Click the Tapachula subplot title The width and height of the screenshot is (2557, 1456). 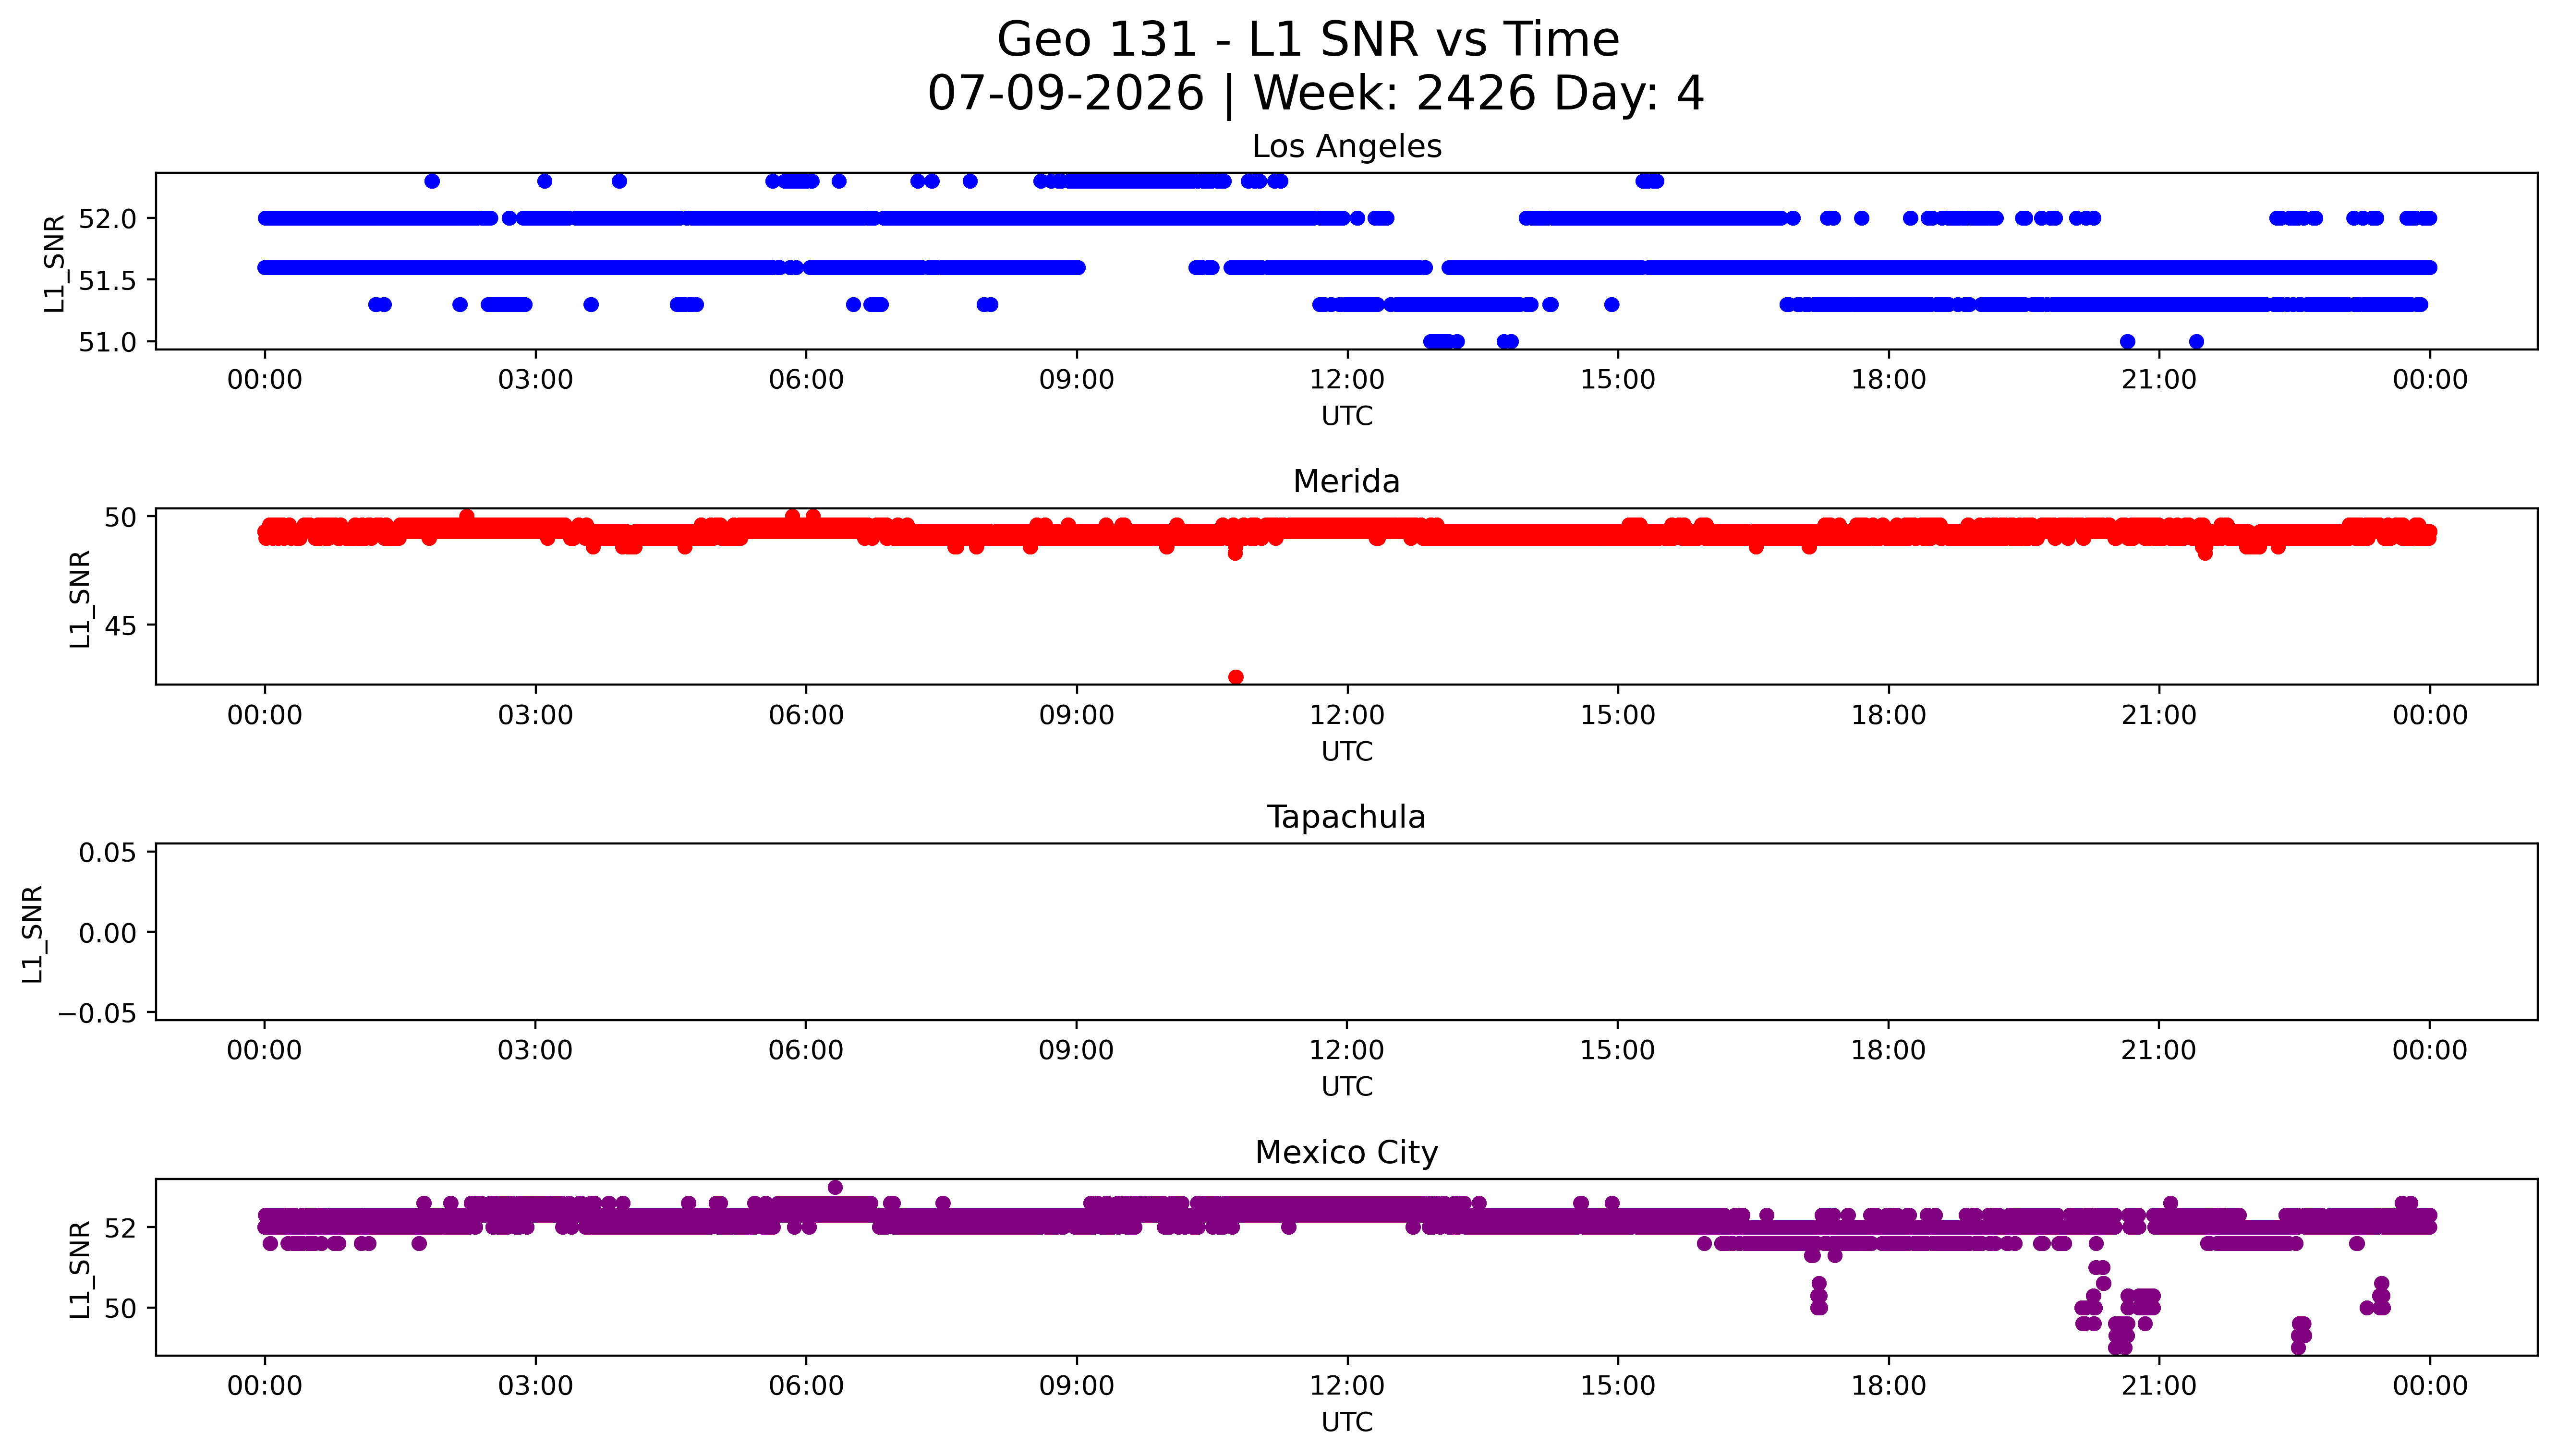point(1346,817)
